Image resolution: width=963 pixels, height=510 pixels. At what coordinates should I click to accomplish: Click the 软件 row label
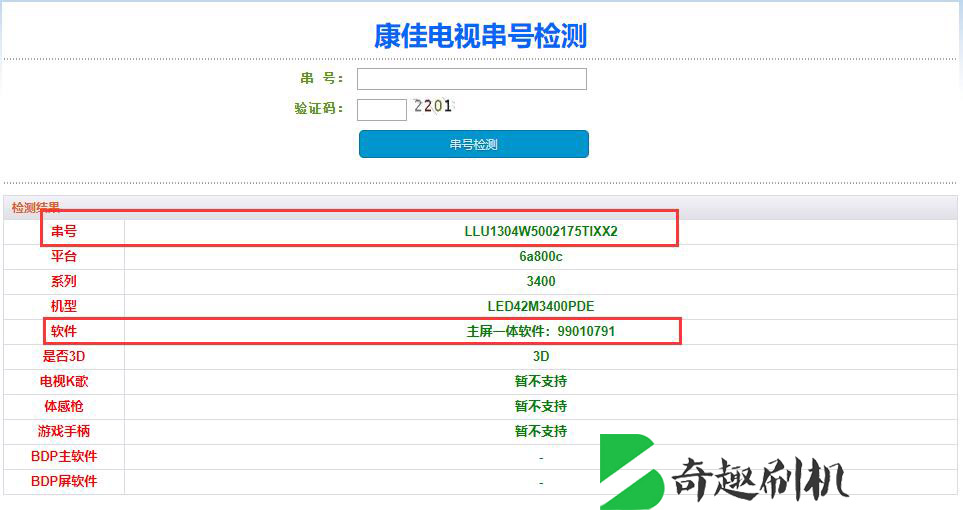coord(64,331)
